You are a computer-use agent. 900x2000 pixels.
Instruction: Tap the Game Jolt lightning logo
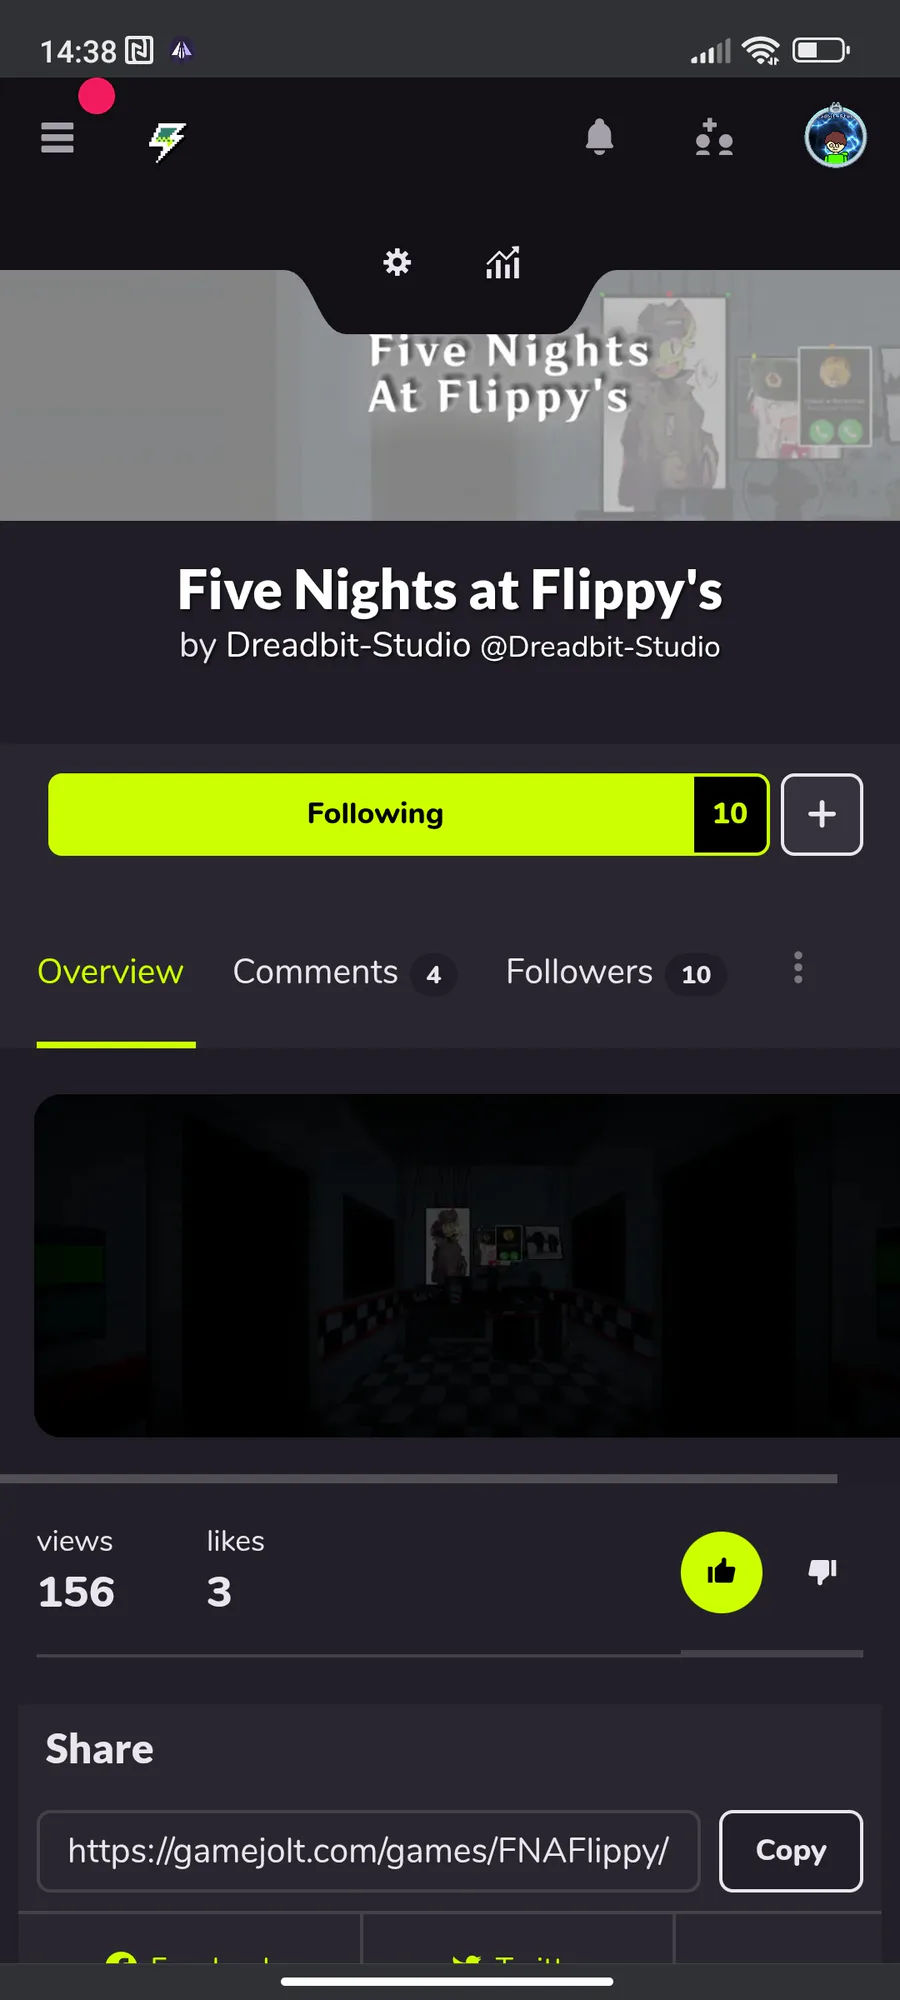point(167,141)
